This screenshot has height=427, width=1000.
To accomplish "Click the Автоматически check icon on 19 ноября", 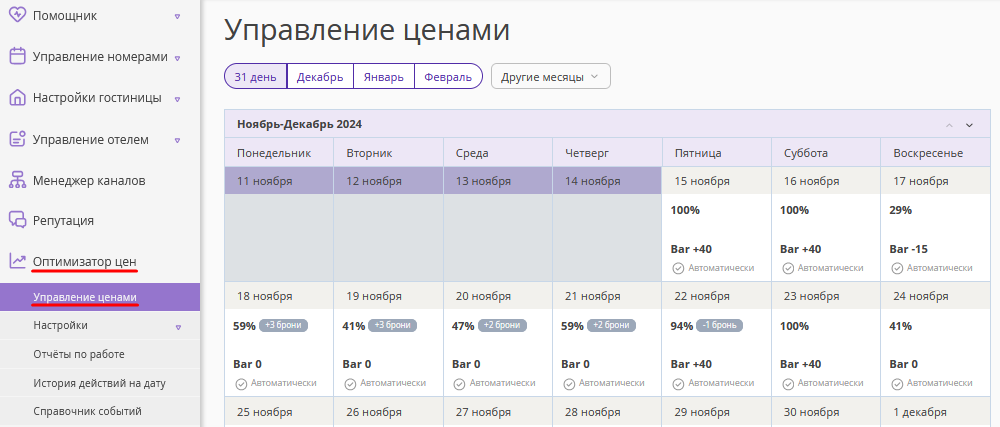I will click(x=350, y=384).
